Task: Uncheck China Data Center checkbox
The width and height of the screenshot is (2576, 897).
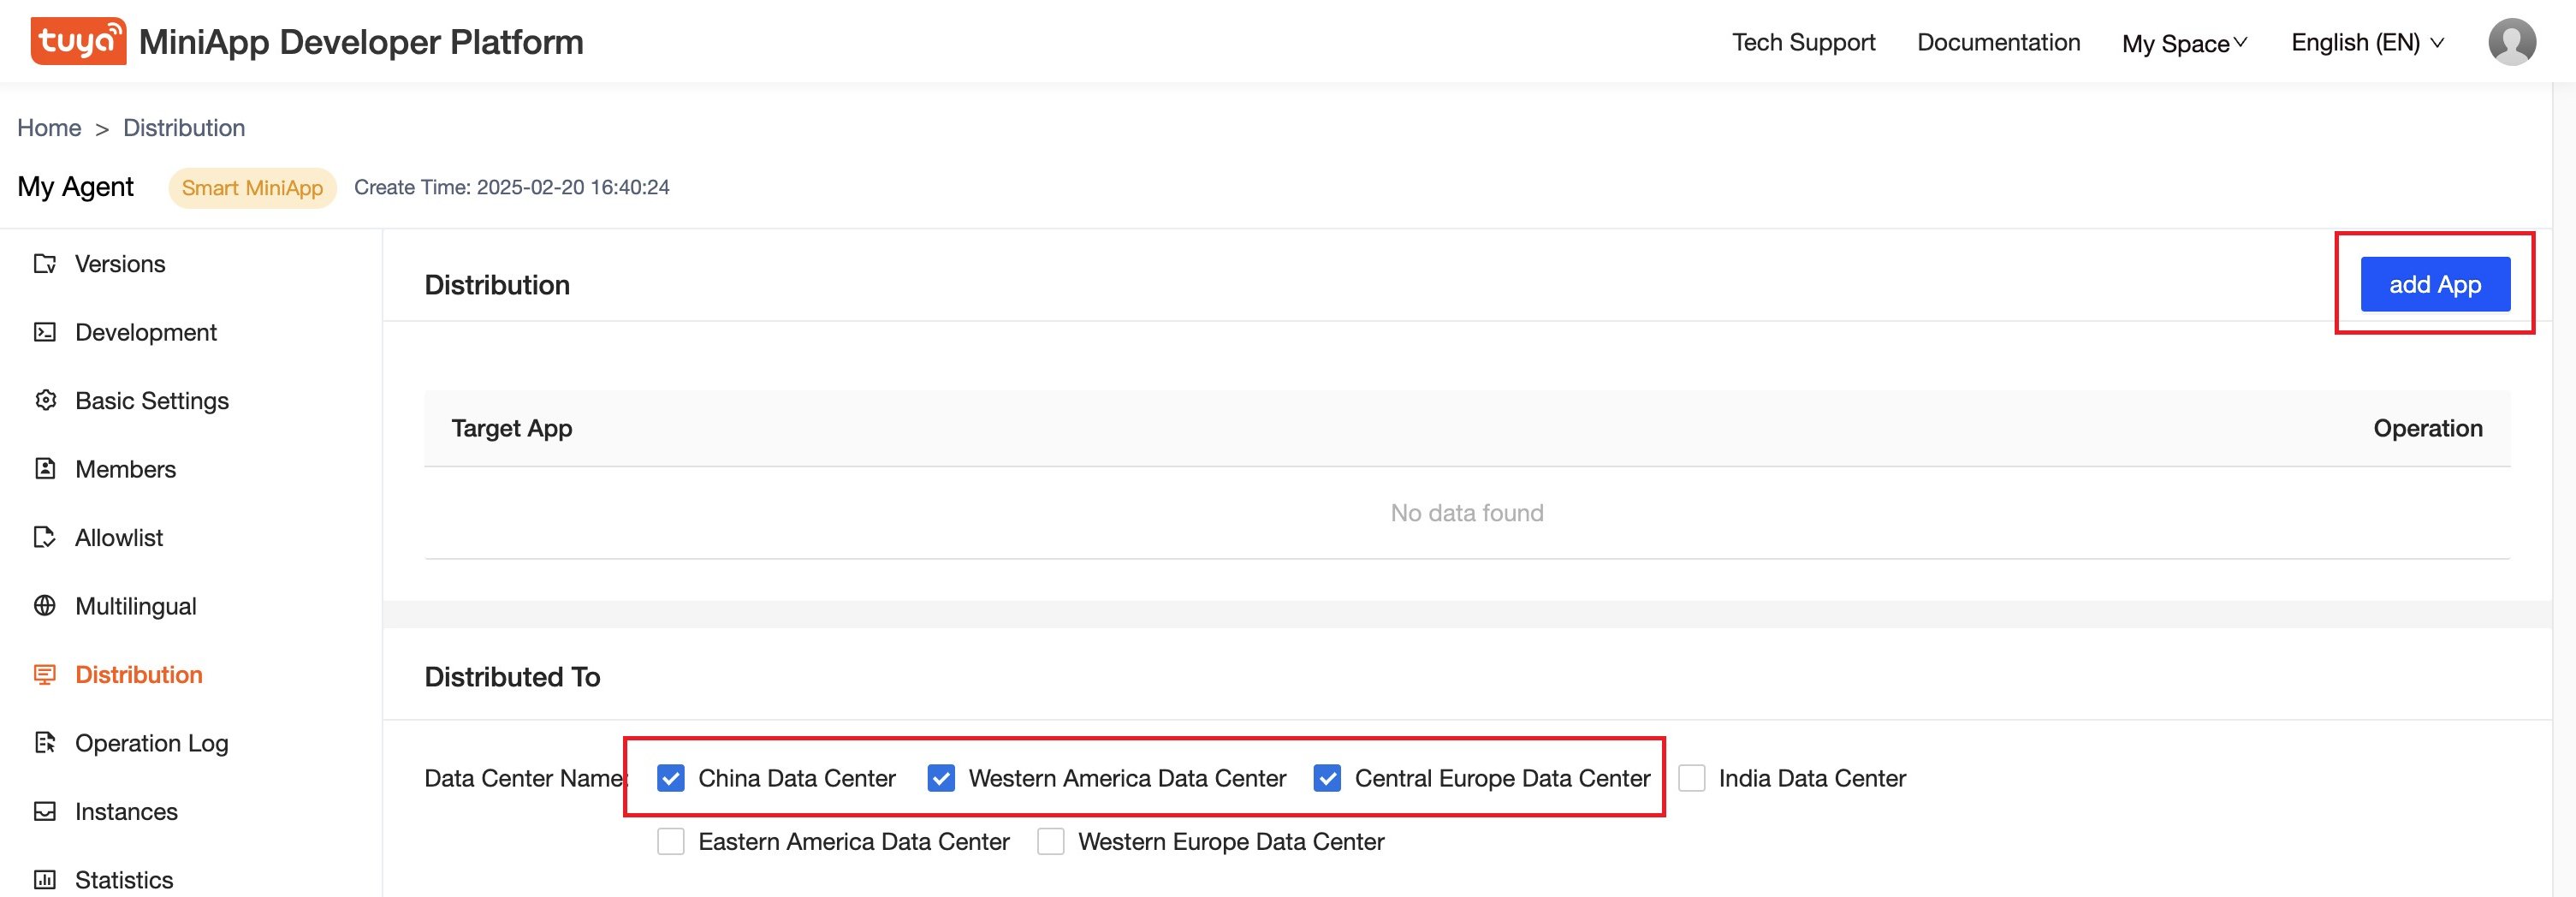Action: [x=671, y=778]
